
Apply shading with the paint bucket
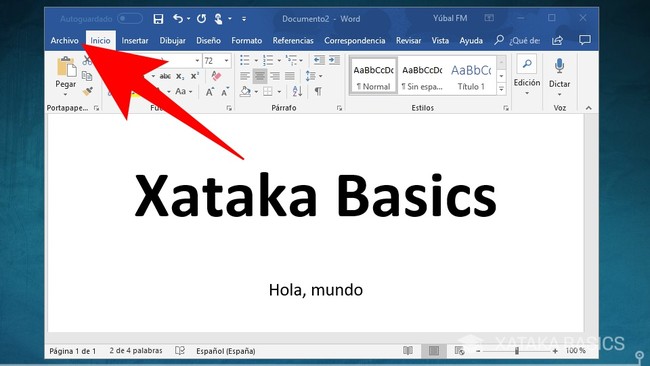[x=245, y=91]
